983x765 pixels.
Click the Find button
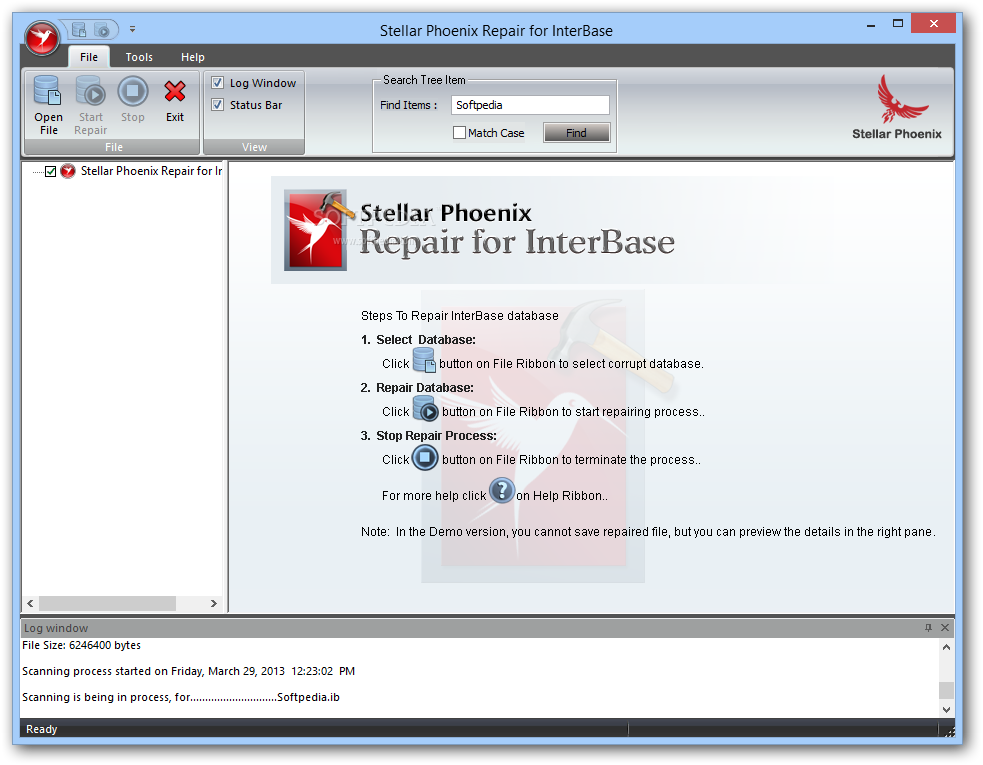tap(576, 133)
